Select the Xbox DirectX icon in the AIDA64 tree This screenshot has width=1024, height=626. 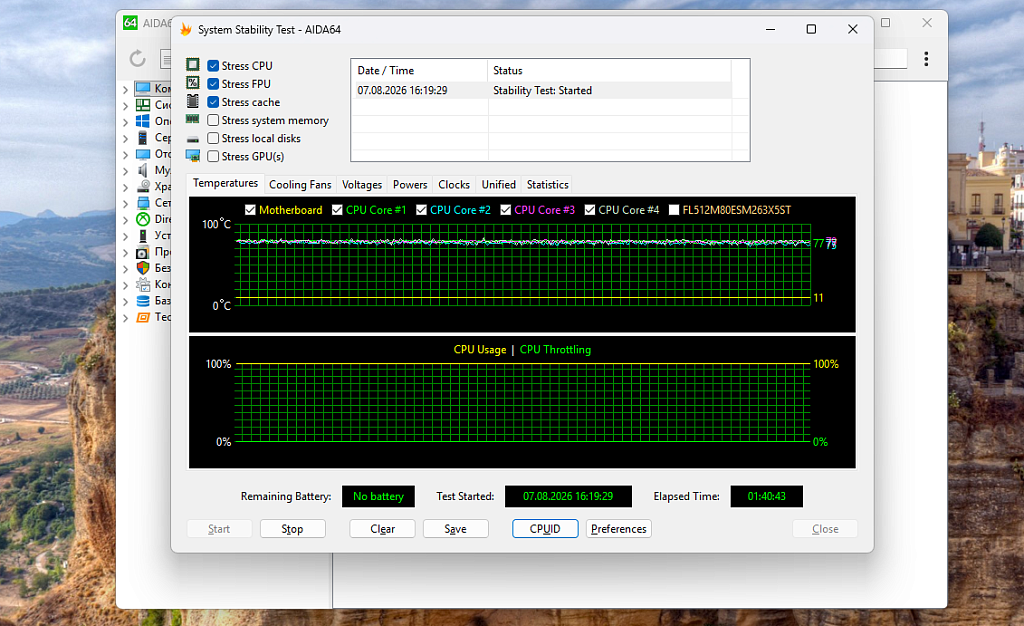143,219
